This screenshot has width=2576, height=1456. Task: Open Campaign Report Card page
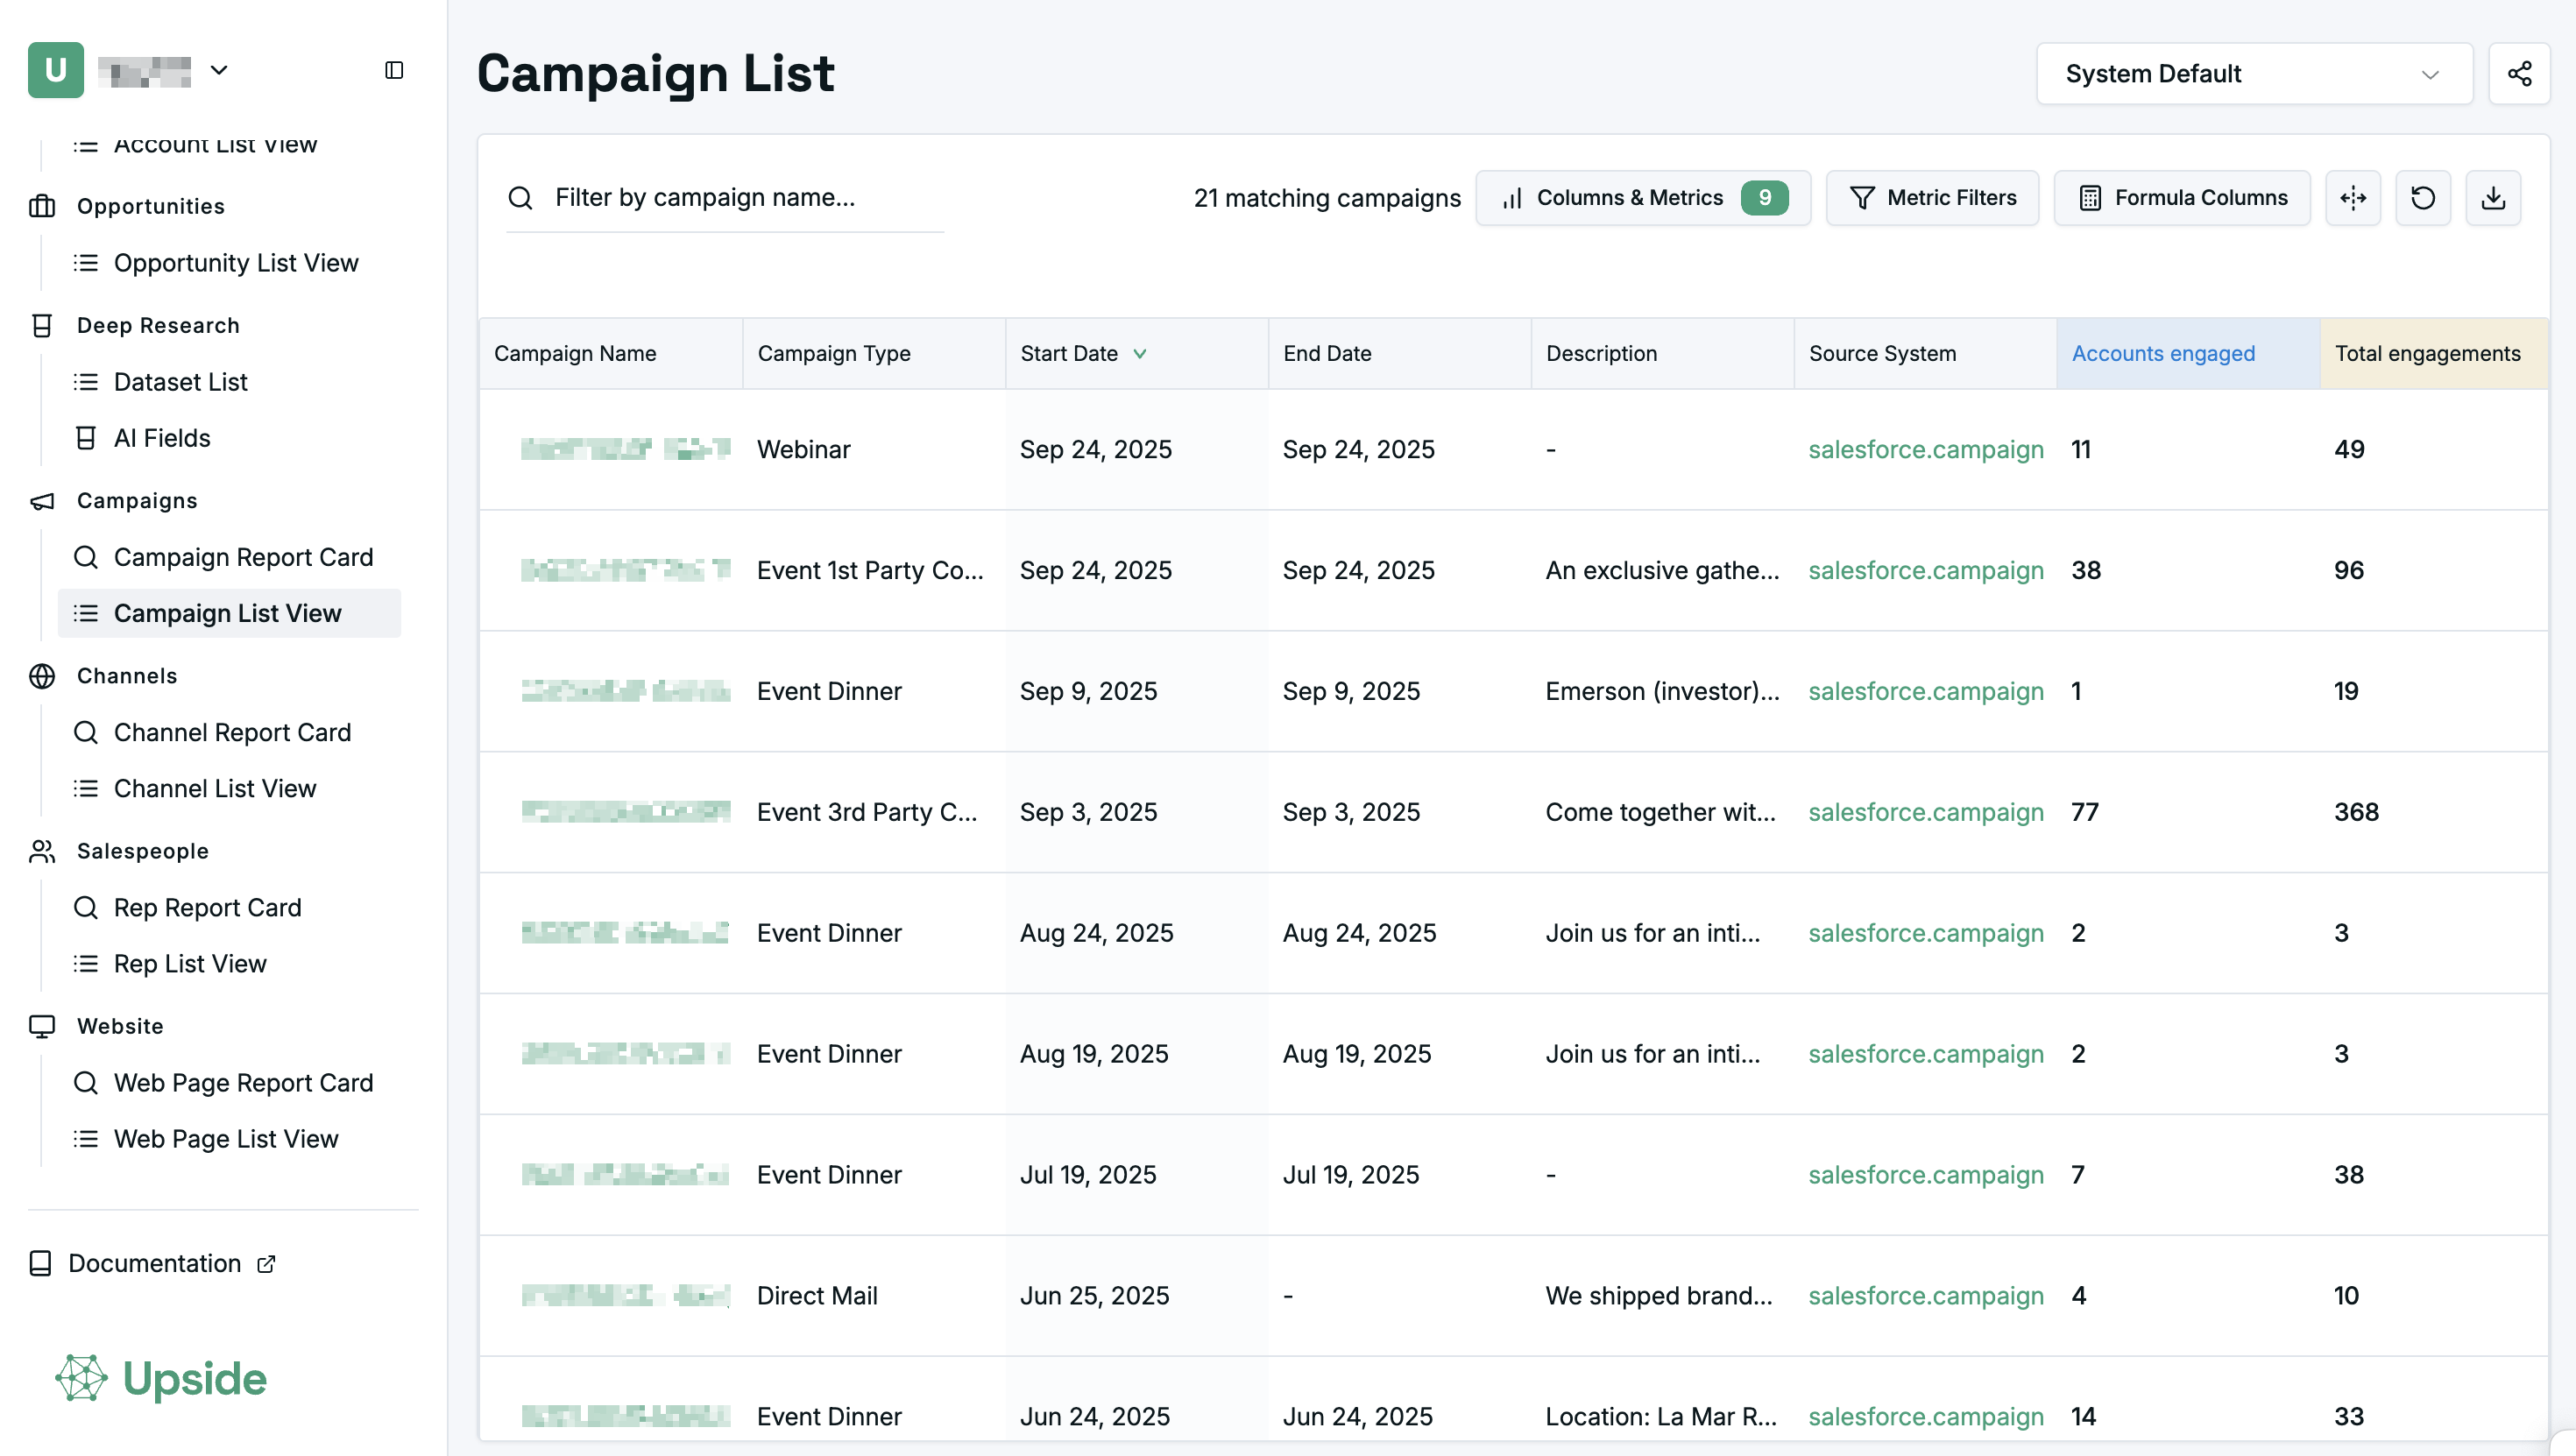pos(243,557)
